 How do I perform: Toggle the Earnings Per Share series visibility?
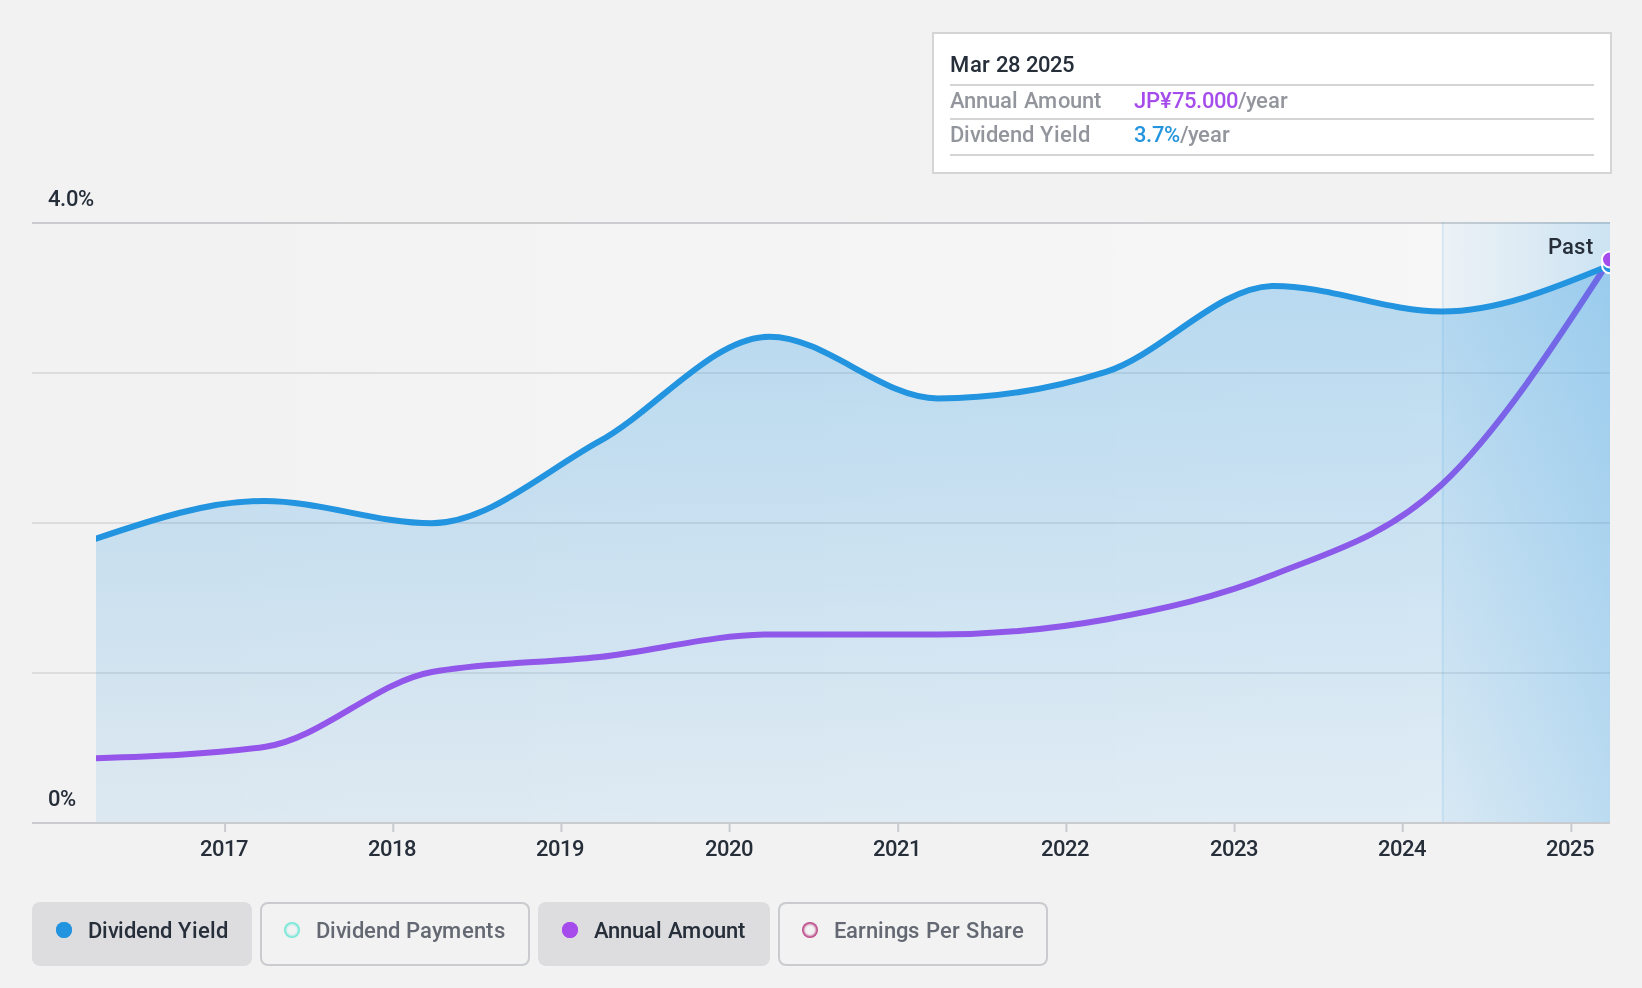912,931
